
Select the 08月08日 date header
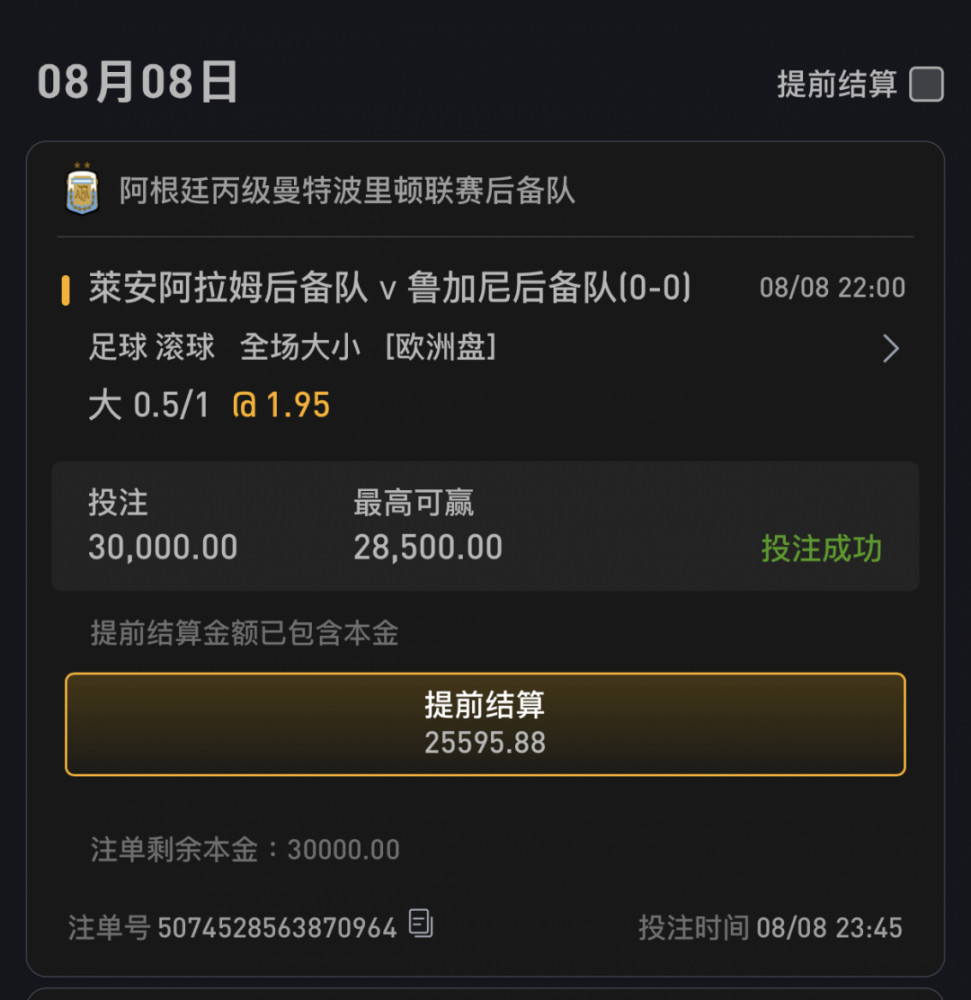click(x=138, y=82)
